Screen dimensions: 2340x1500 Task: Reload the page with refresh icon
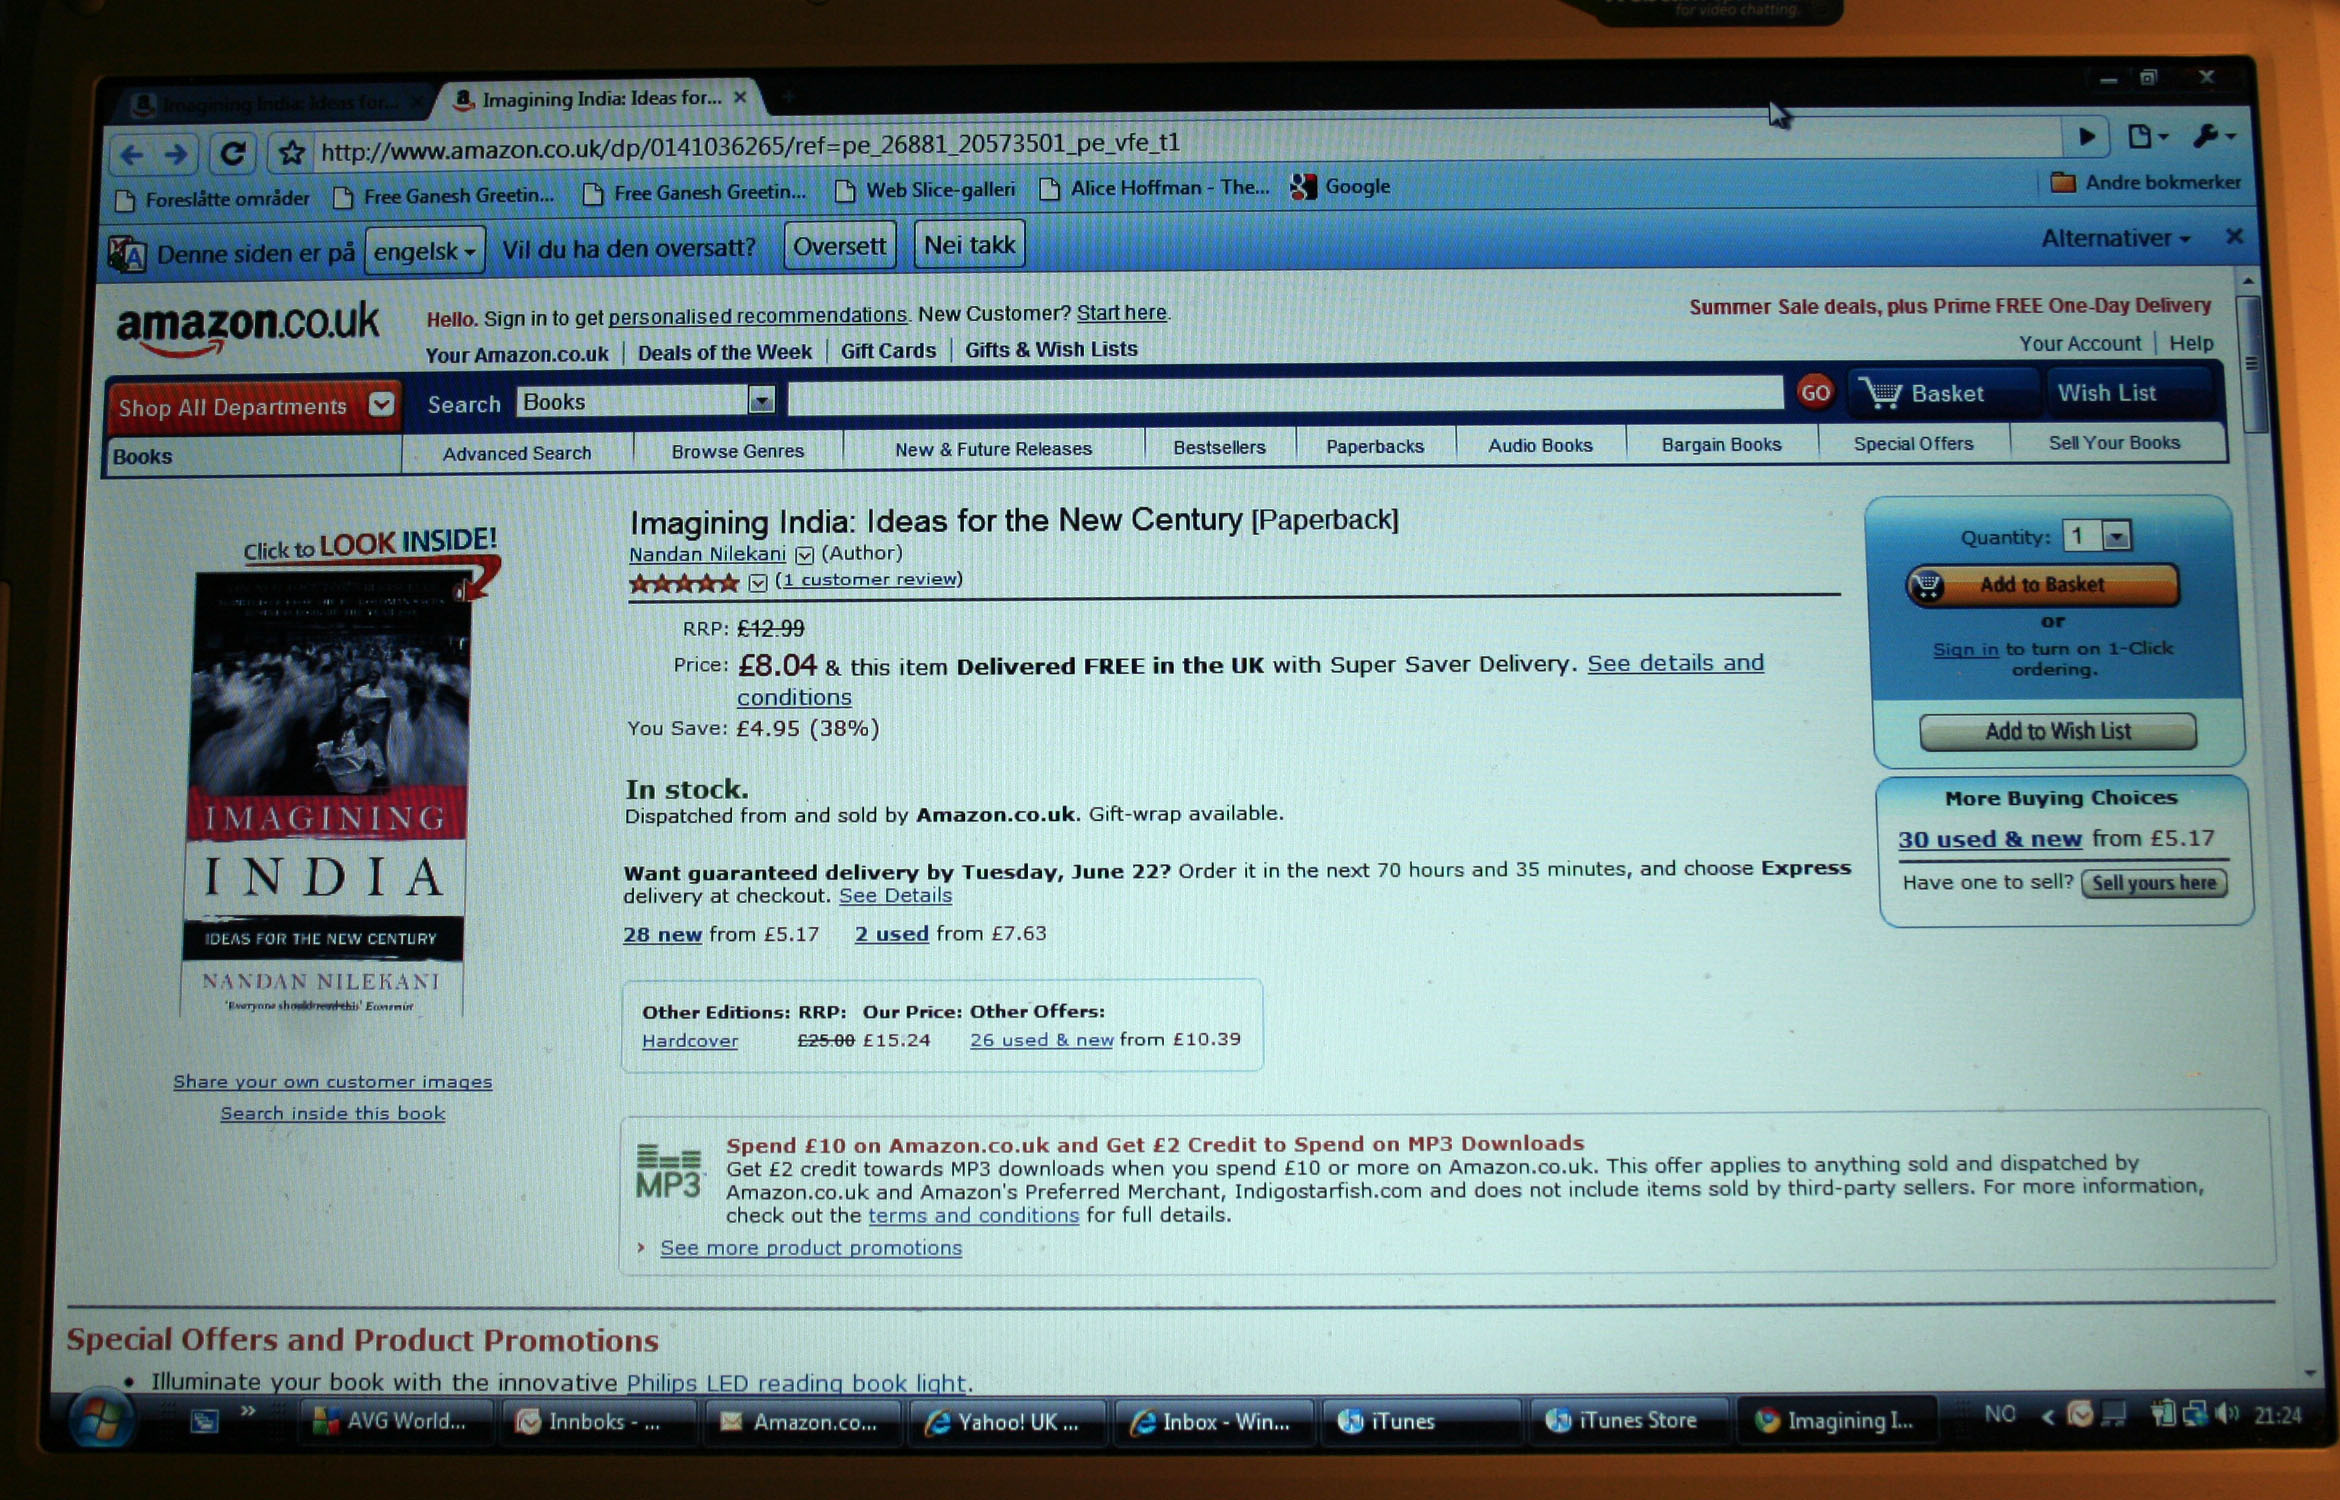pos(233,153)
